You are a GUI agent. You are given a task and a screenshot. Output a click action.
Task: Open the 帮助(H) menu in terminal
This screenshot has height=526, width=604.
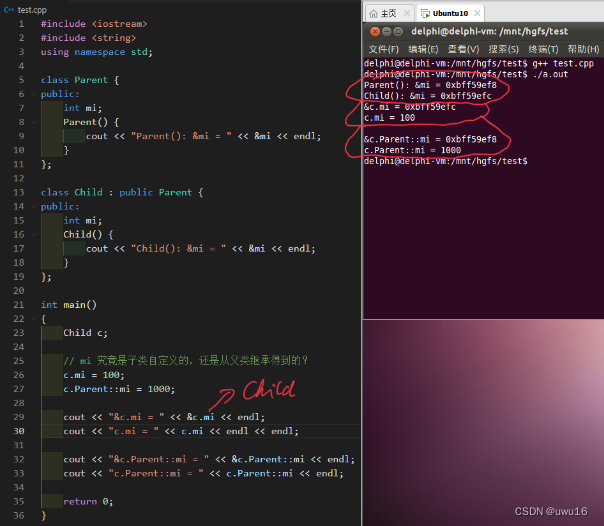(583, 49)
